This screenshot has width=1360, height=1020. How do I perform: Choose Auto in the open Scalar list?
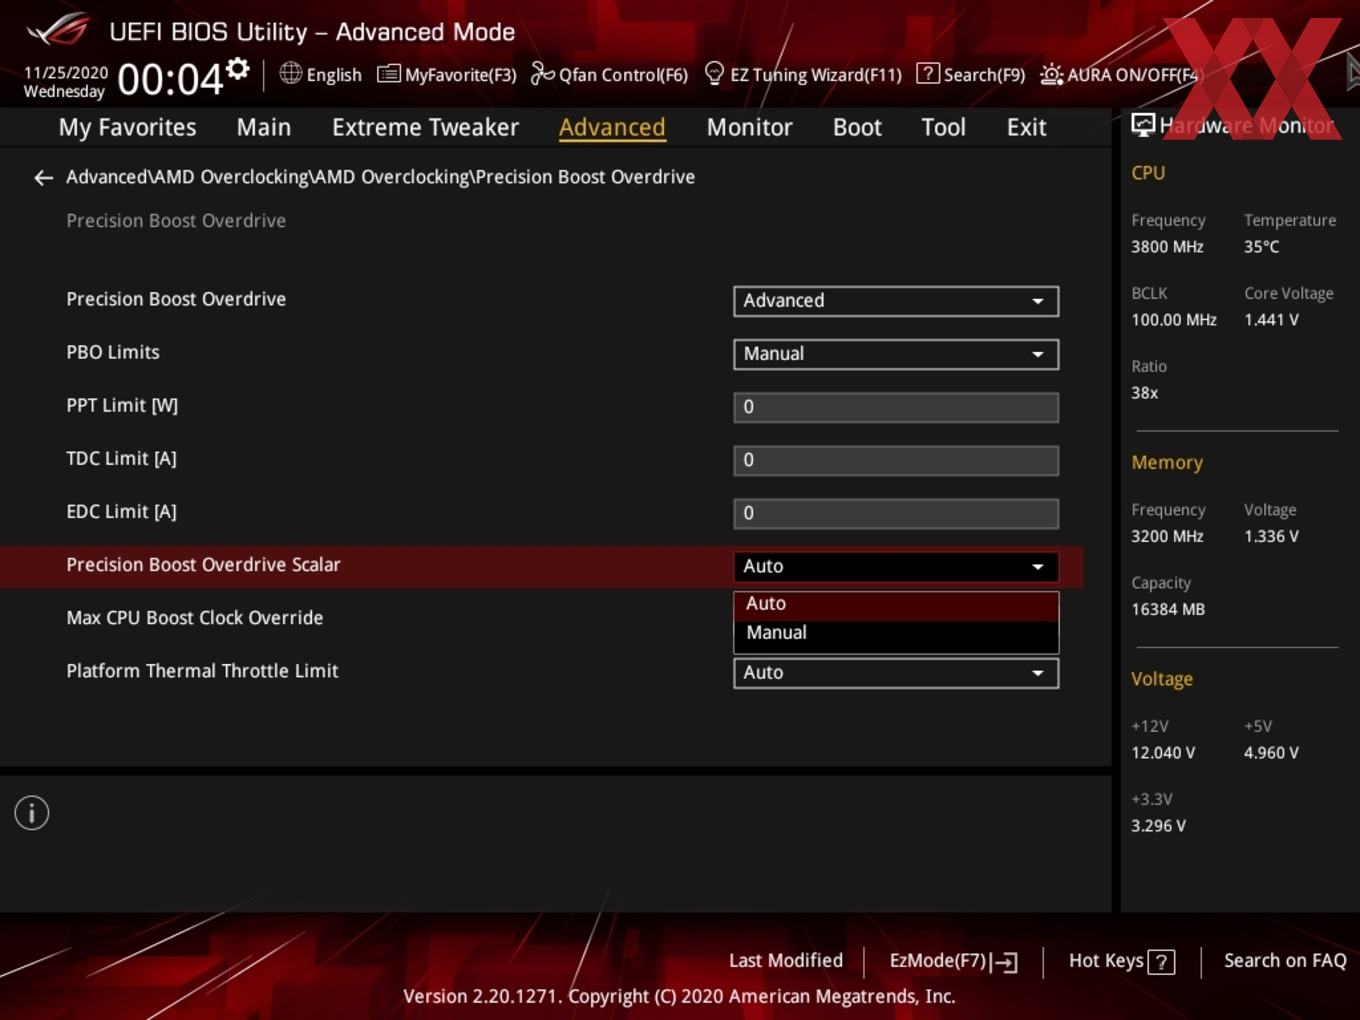(x=896, y=604)
